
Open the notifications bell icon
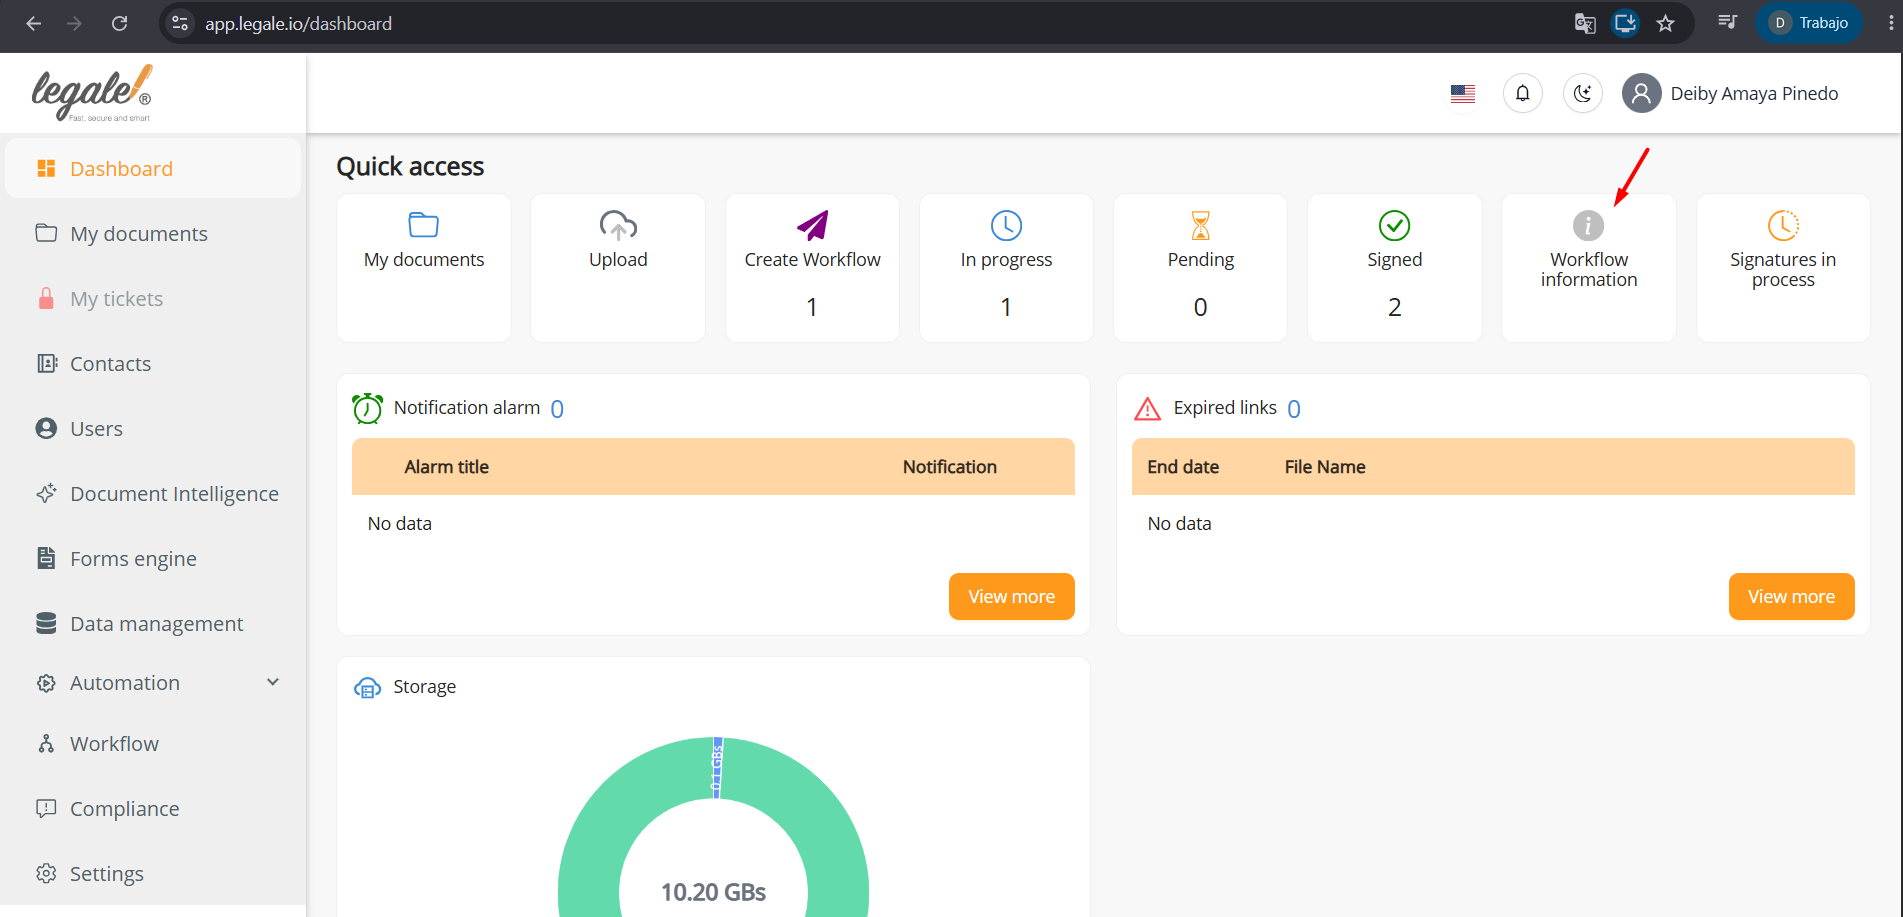[x=1522, y=93]
